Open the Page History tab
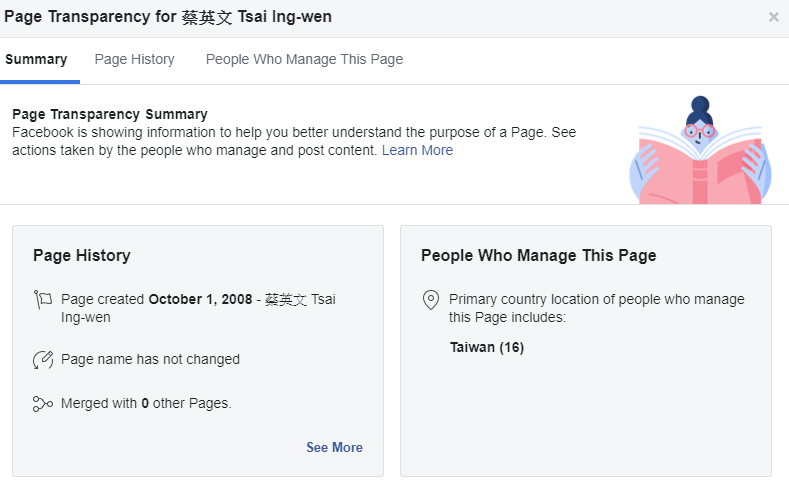The width and height of the screenshot is (789, 487). [x=134, y=60]
